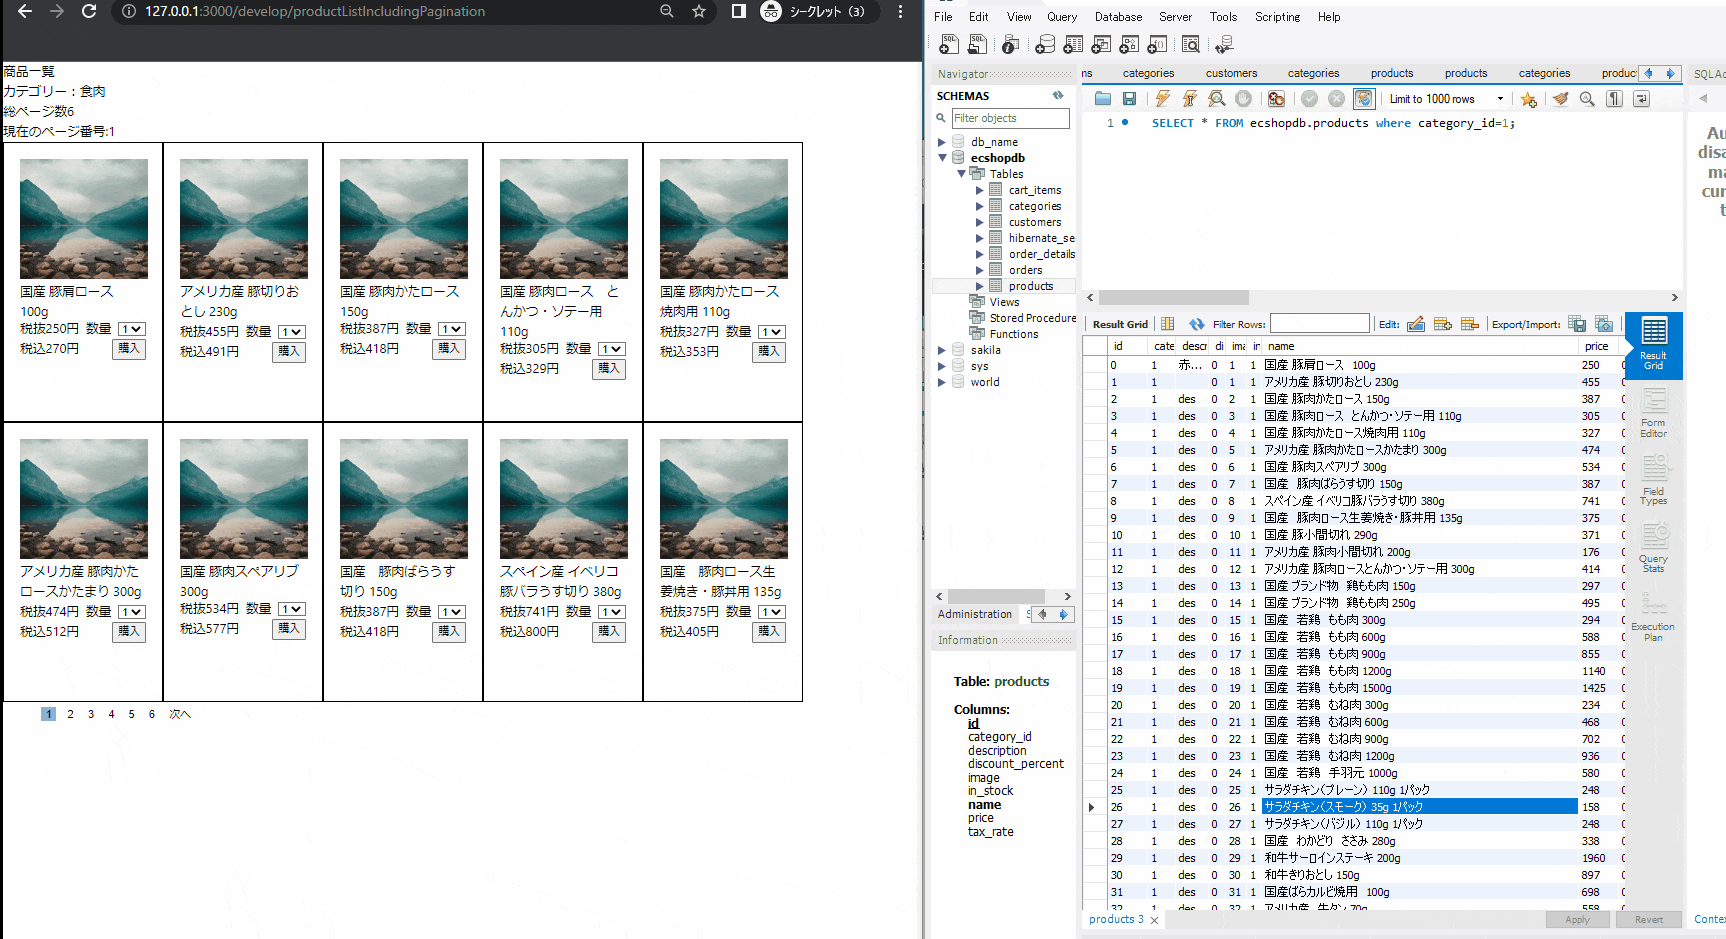Save the SQL script
1726x939 pixels.
point(1130,98)
